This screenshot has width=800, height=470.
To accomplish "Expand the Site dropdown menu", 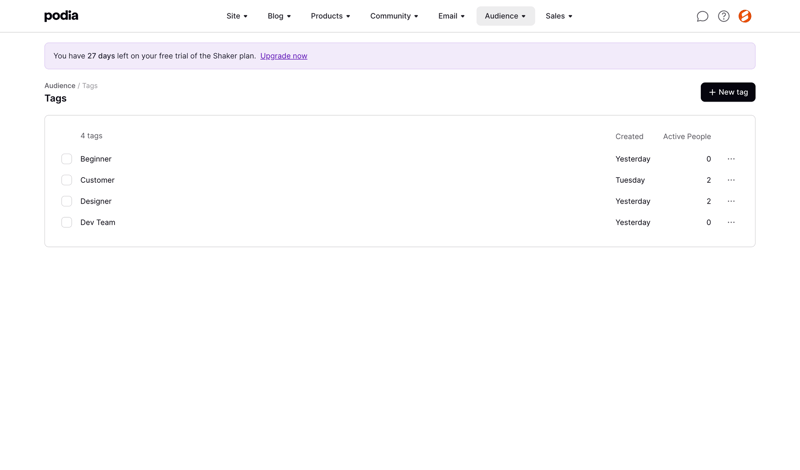I will pos(237,16).
